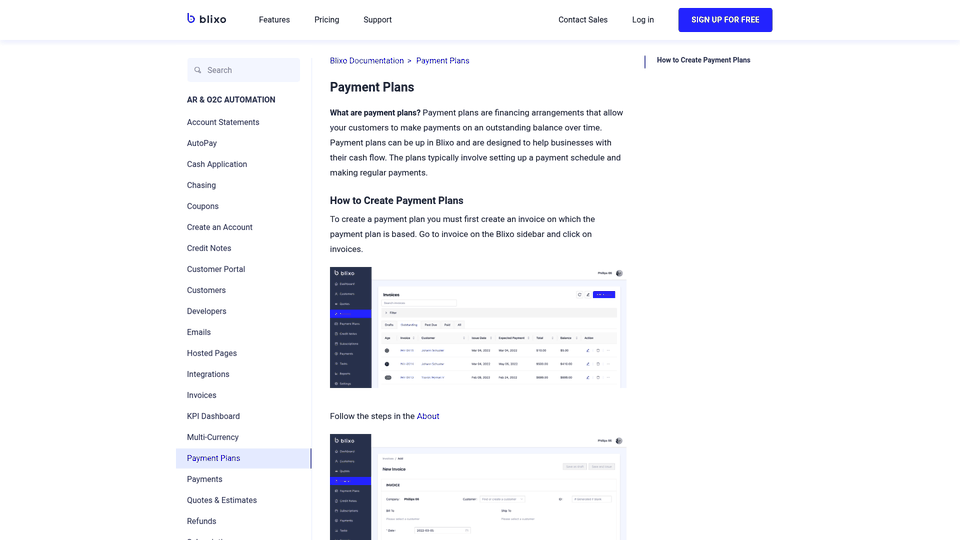This screenshot has height=540, width=960.
Task: Open Create an Account page
Action: pos(219,227)
